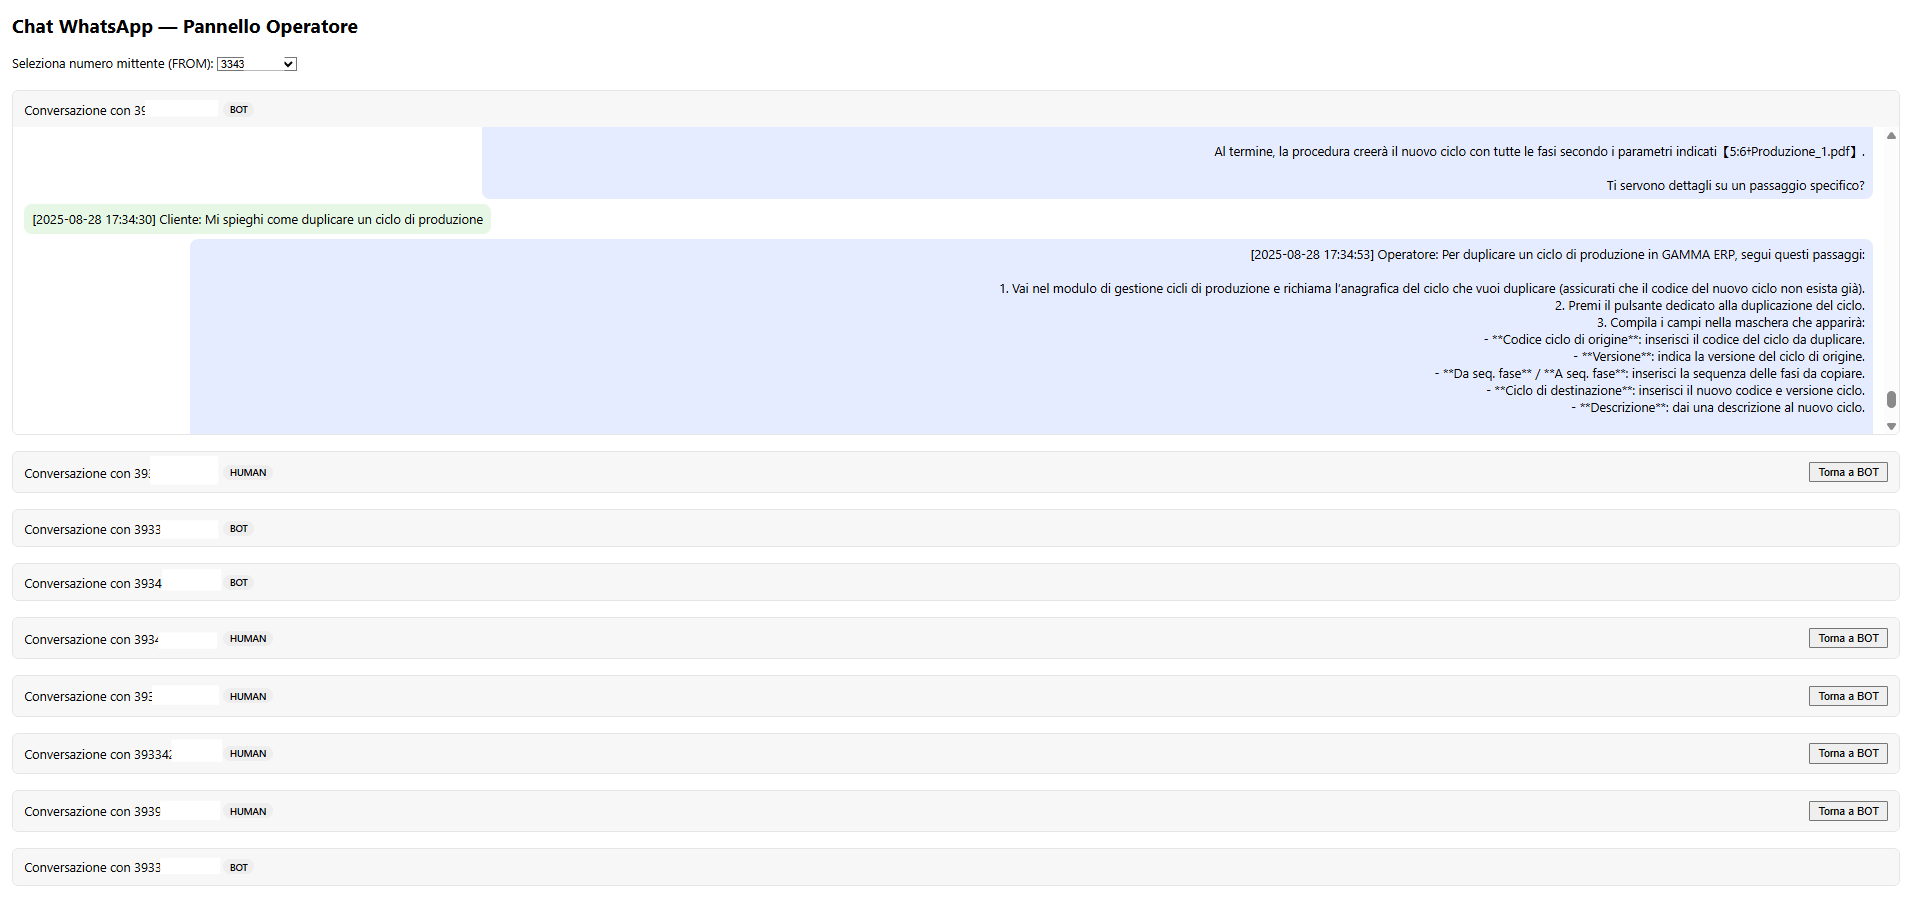The image size is (1909, 910).
Task: Click the chat scrollbar thumb
Action: point(1891,399)
